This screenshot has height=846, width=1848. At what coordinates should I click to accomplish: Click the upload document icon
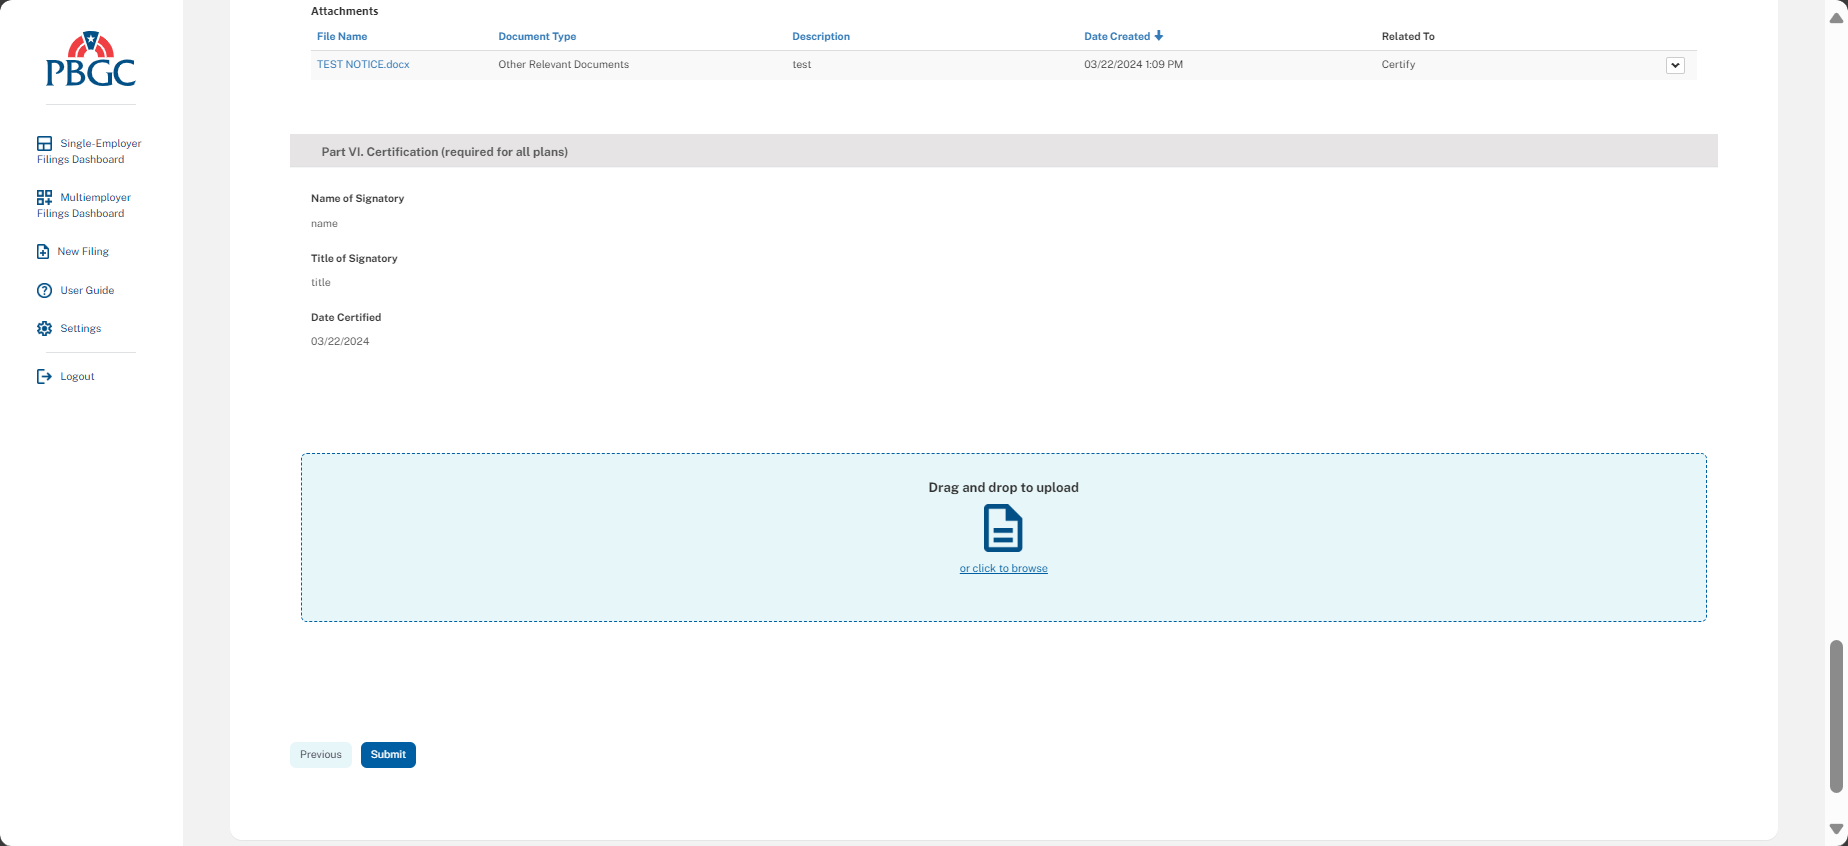[1003, 528]
